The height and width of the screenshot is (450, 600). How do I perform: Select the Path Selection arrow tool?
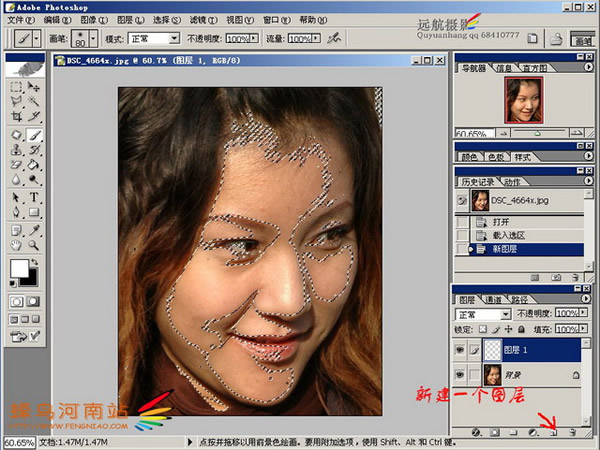coord(16,197)
